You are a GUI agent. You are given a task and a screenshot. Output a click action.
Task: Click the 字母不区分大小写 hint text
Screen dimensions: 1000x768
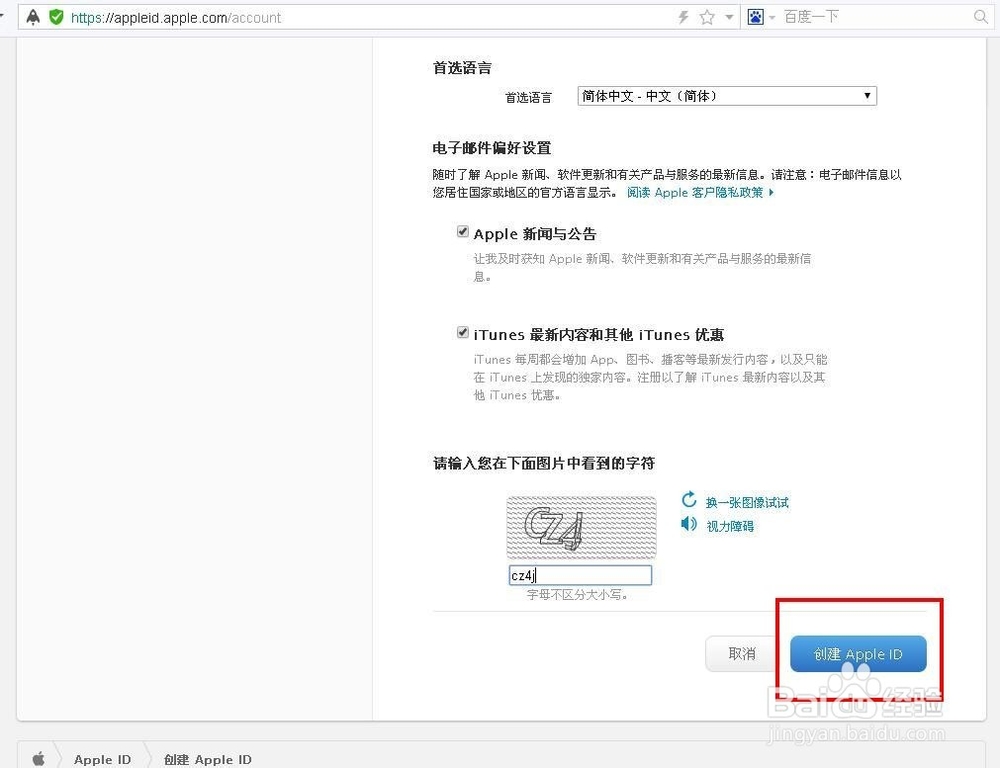tap(577, 594)
